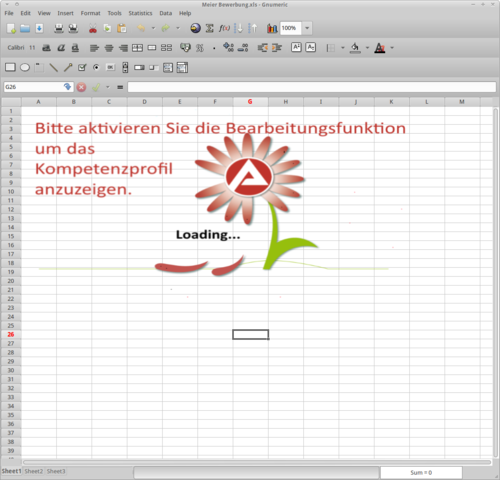Image resolution: width=500 pixels, height=480 pixels.
Task: Open a file with the folder icon
Action: pos(25,28)
